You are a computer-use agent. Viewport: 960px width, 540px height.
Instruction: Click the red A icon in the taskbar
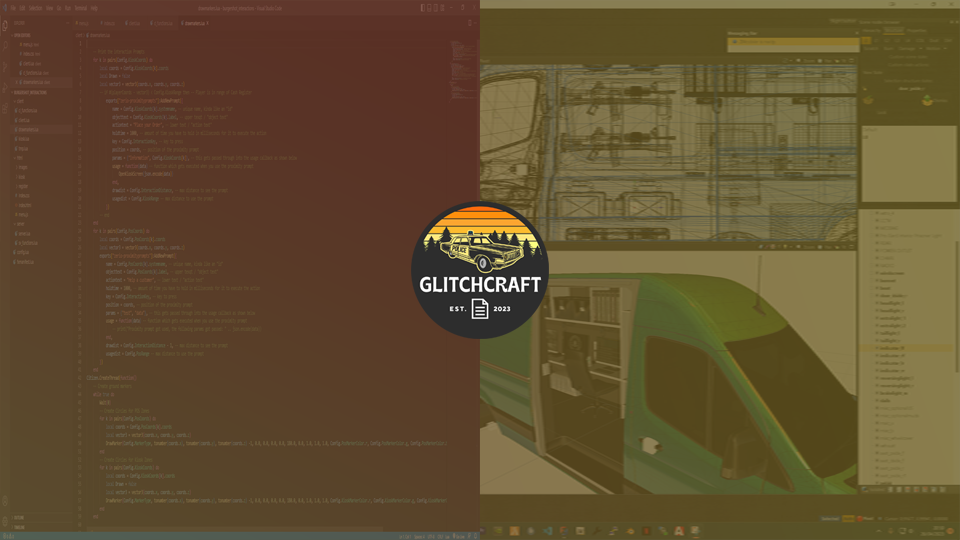pyautogui.click(x=679, y=531)
